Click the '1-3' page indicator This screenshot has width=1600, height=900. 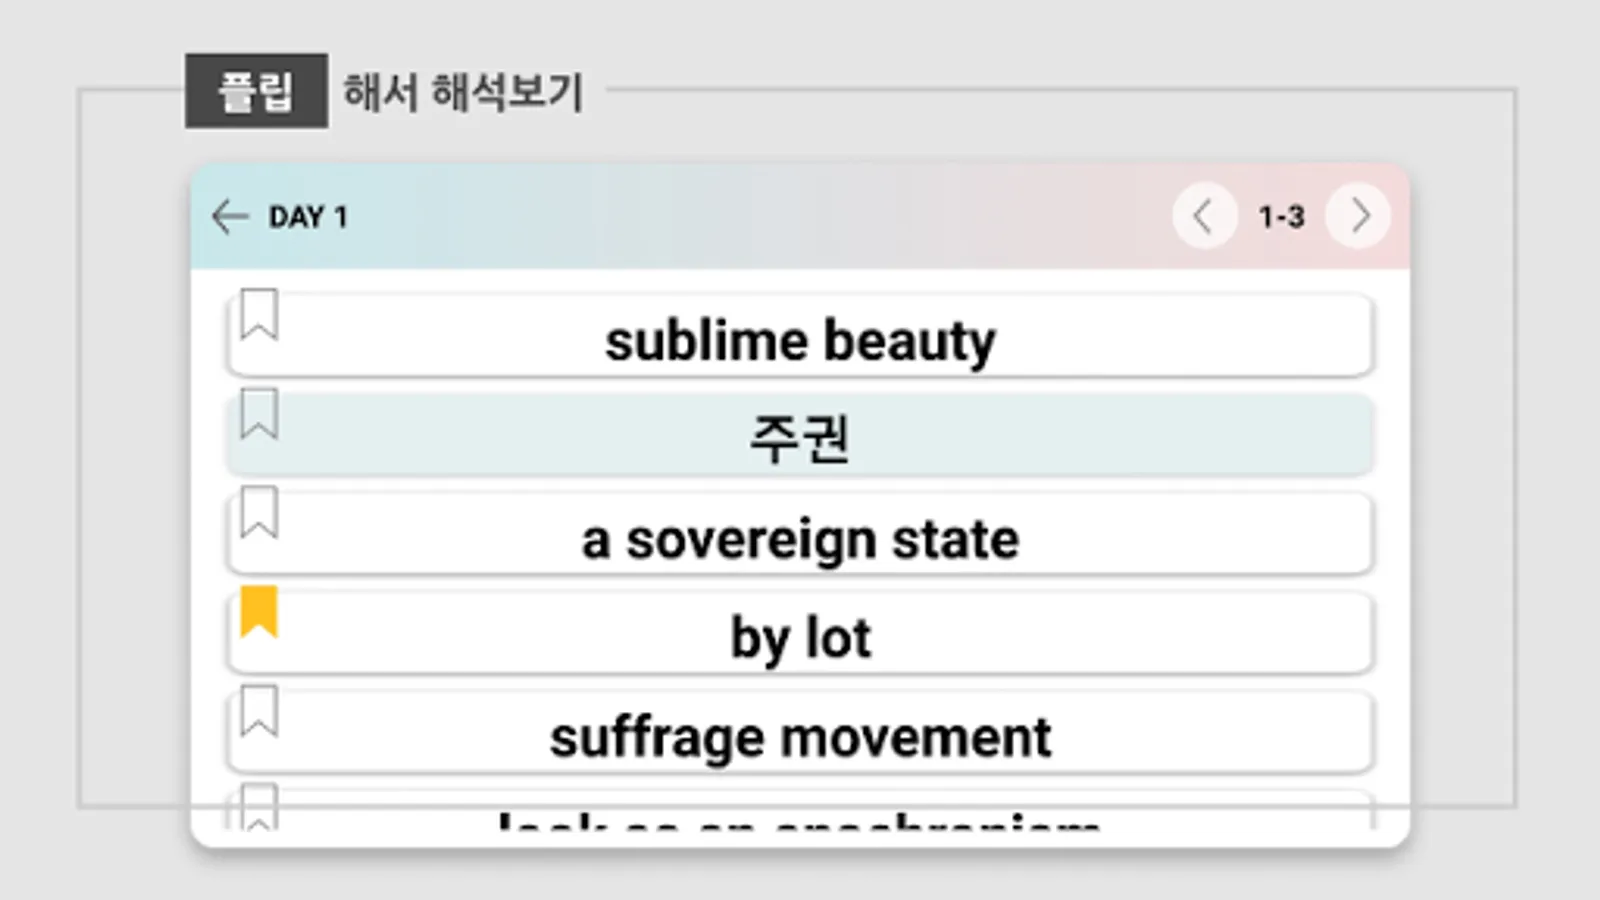[x=1281, y=216]
